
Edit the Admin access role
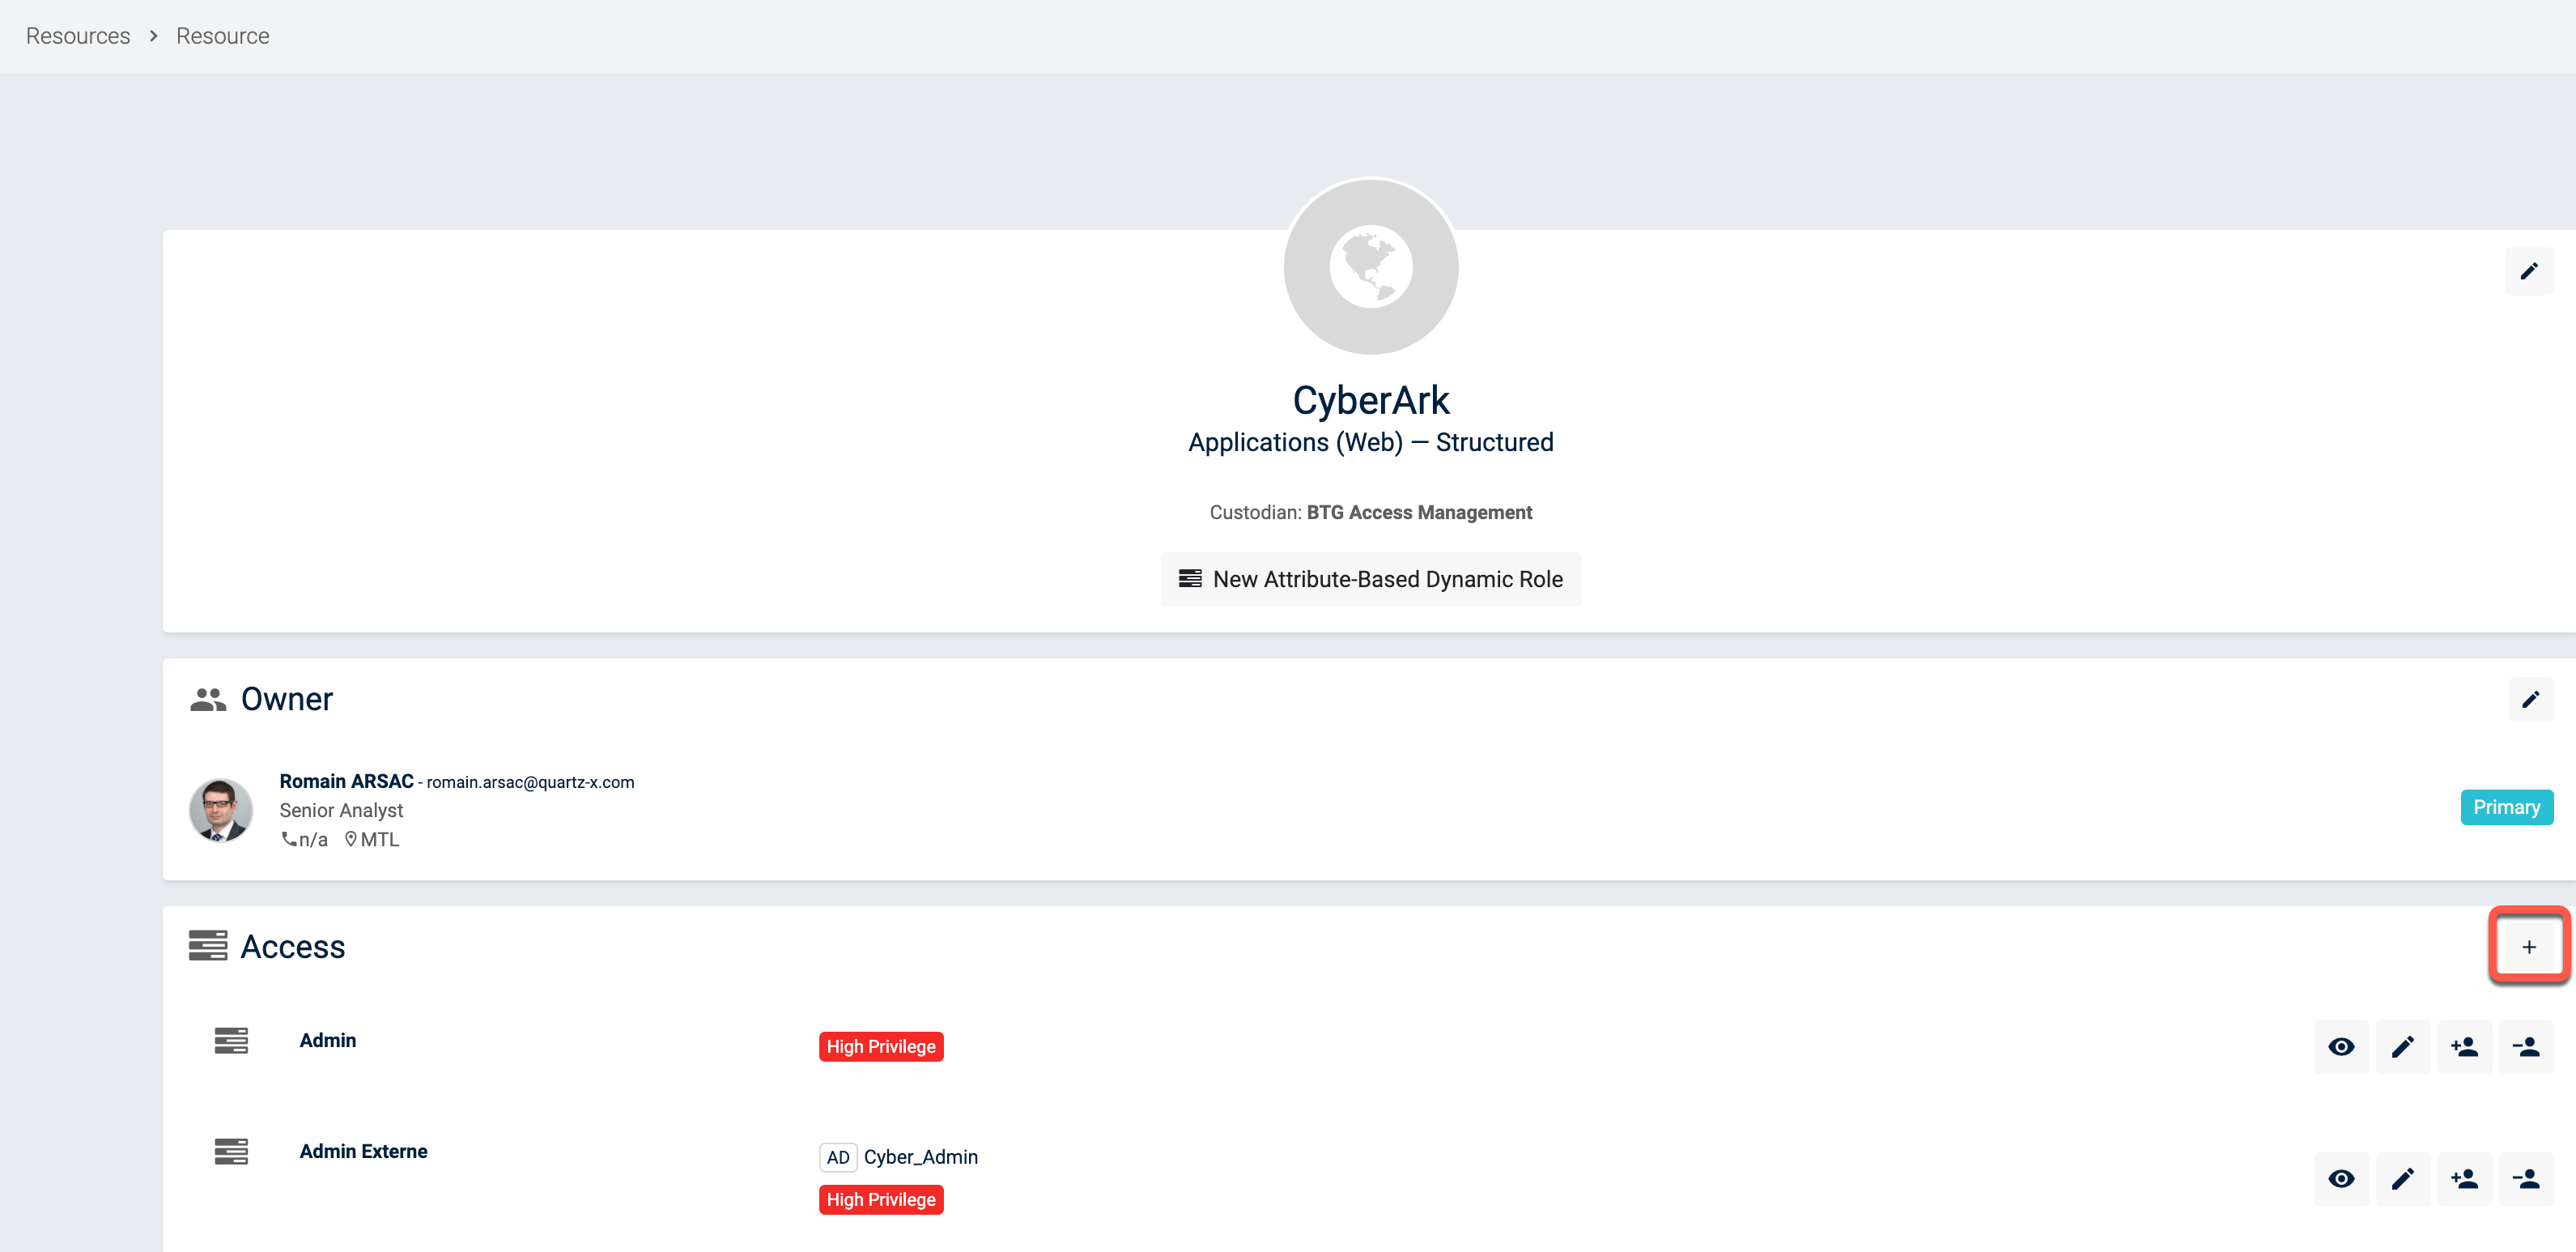click(2402, 1046)
